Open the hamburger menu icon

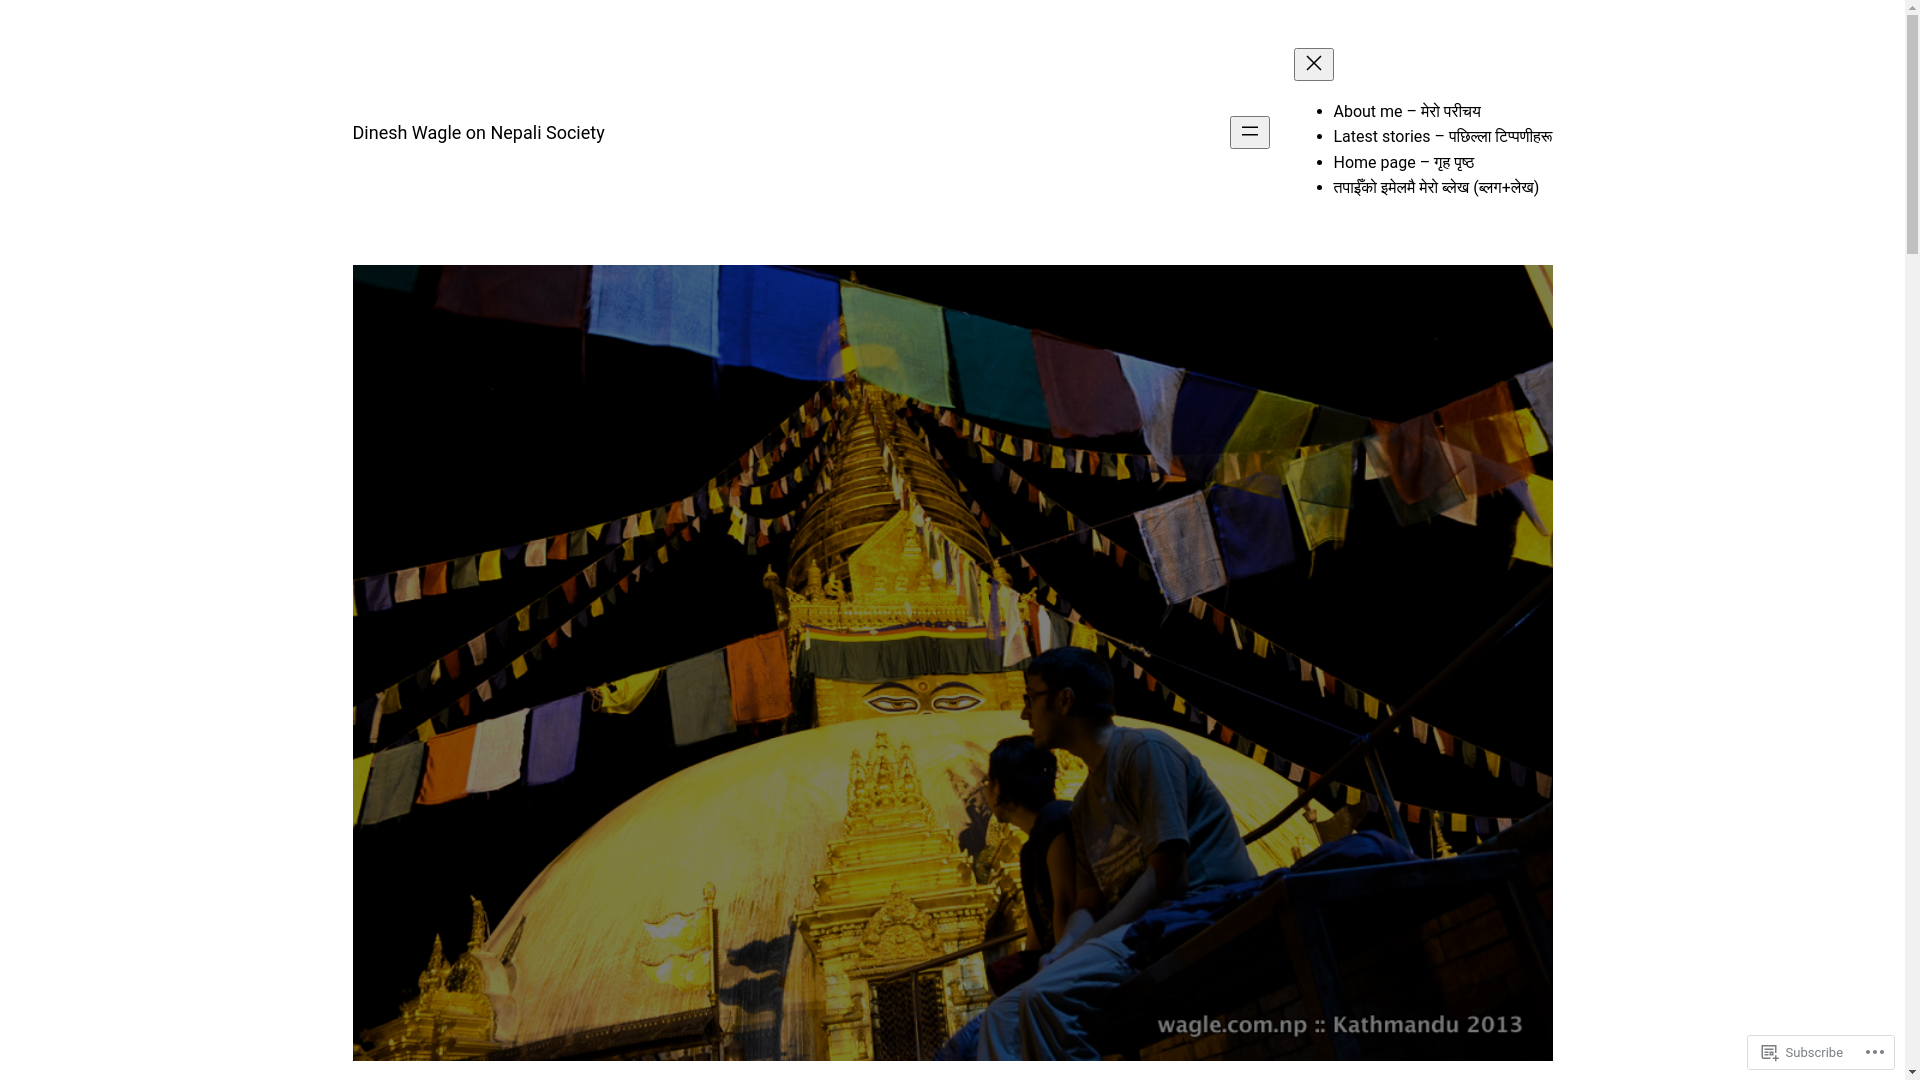(x=1249, y=132)
